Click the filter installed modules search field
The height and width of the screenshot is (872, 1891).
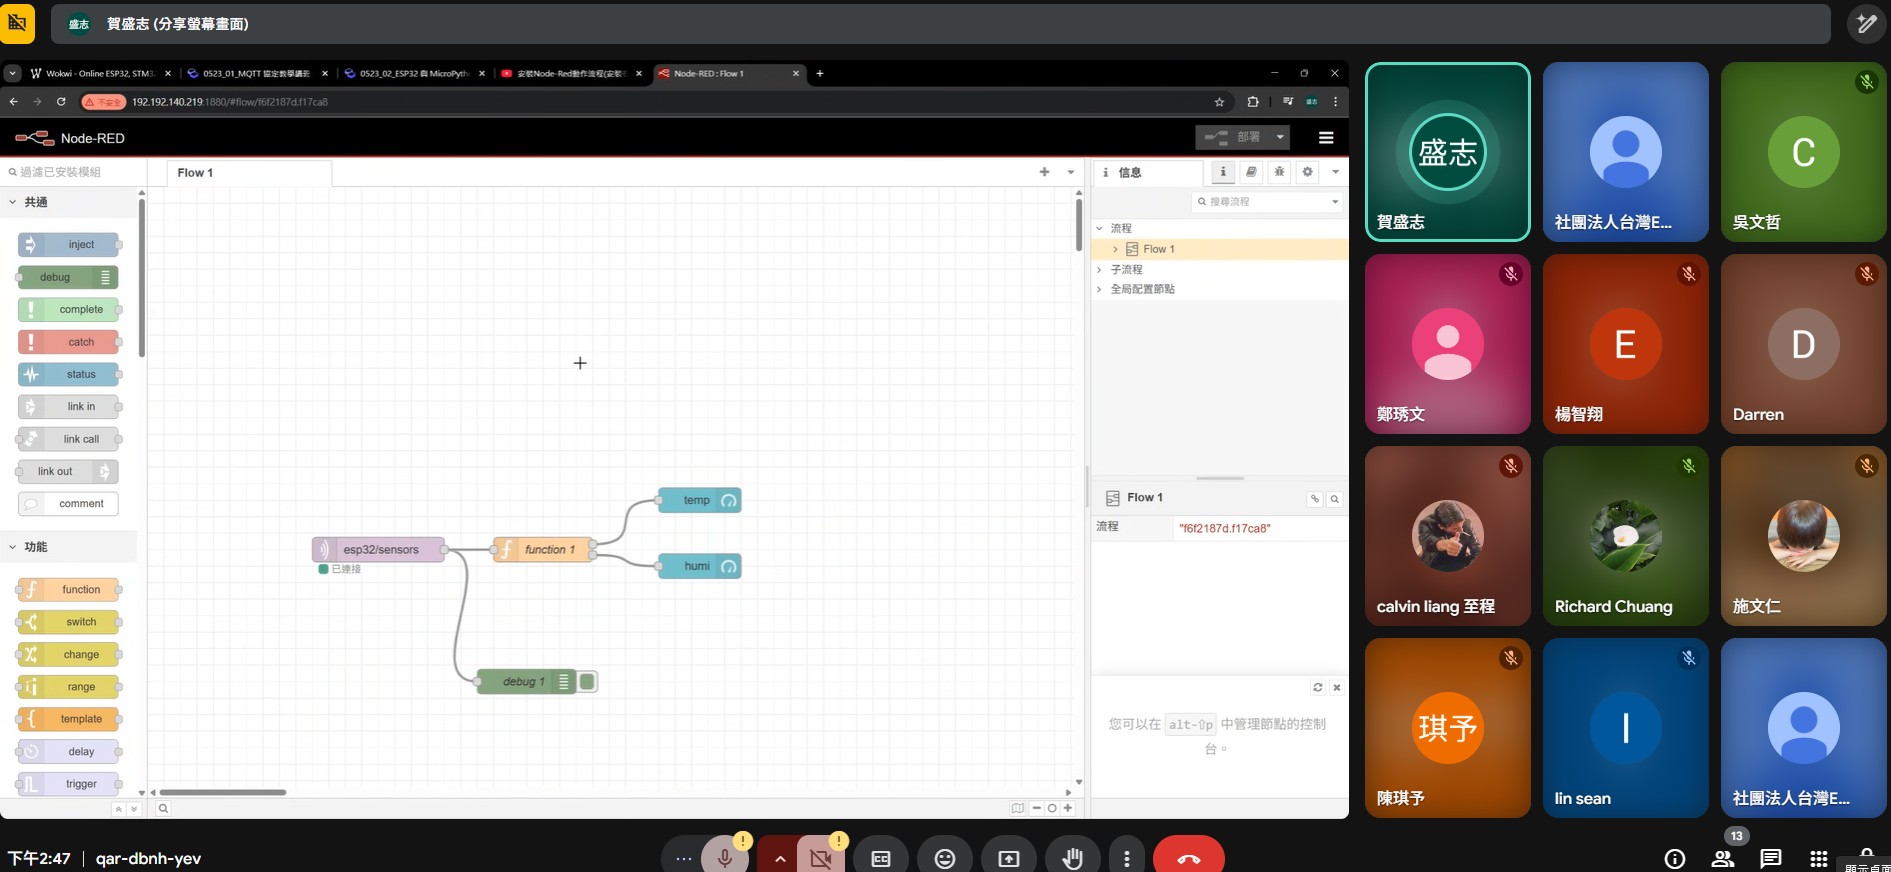pyautogui.click(x=74, y=172)
